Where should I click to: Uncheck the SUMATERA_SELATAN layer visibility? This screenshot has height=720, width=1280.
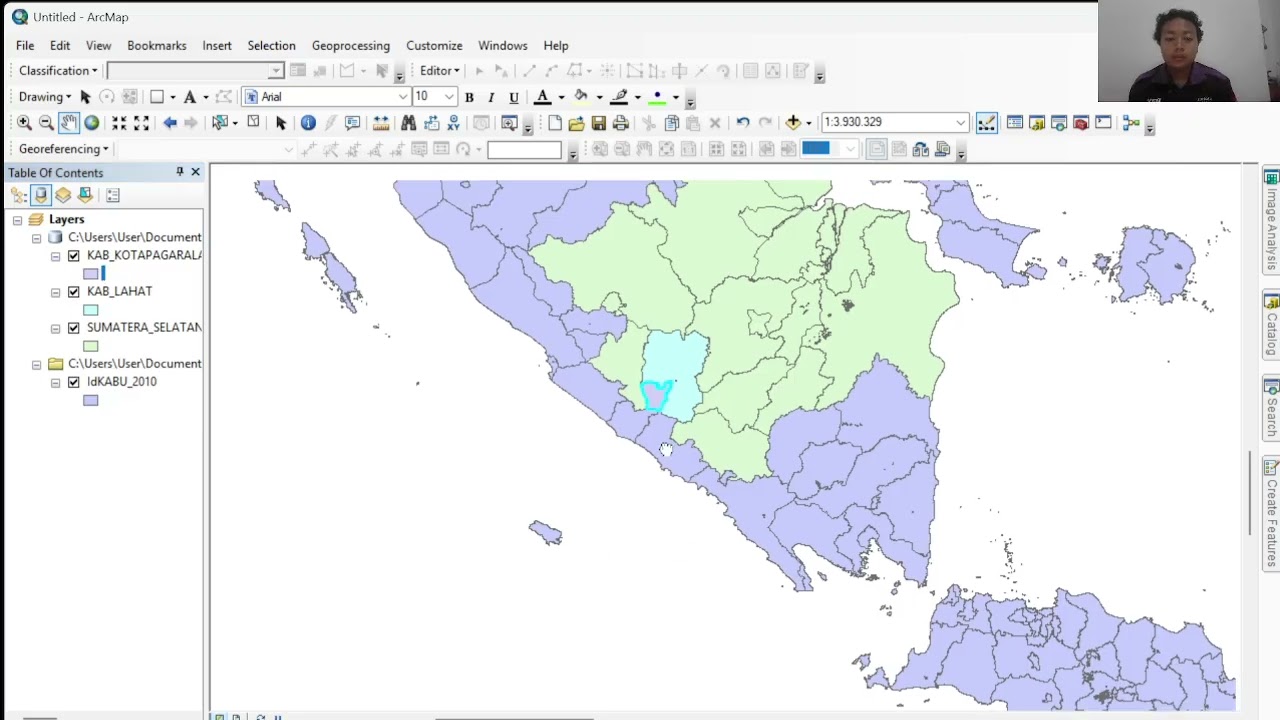tap(73, 328)
